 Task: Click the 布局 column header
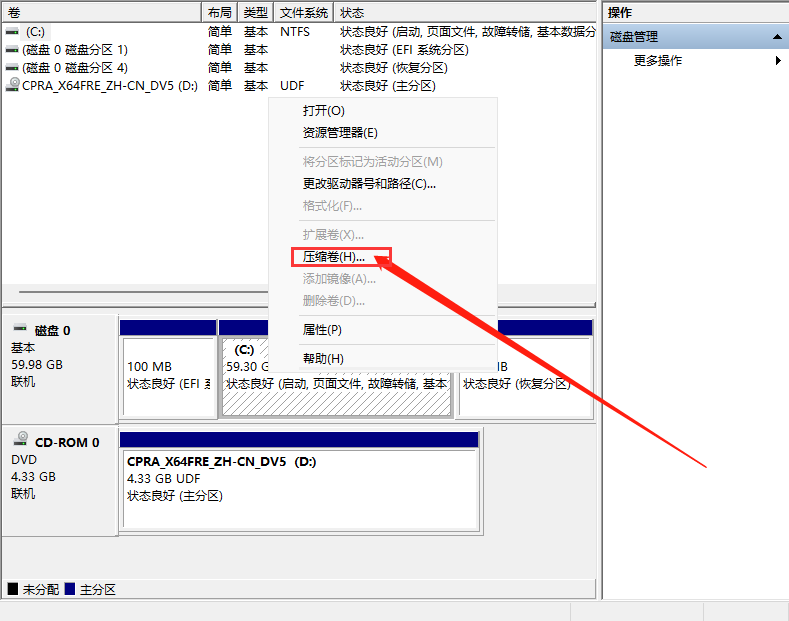coord(220,13)
